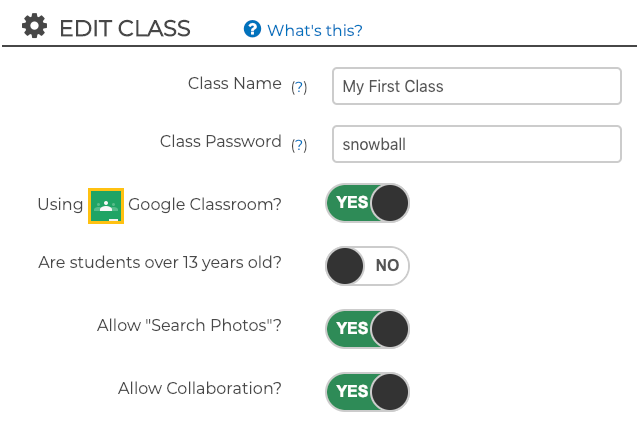This screenshot has height=423, width=637.
Task: Click the "Class Password" label
Action: [x=220, y=142]
